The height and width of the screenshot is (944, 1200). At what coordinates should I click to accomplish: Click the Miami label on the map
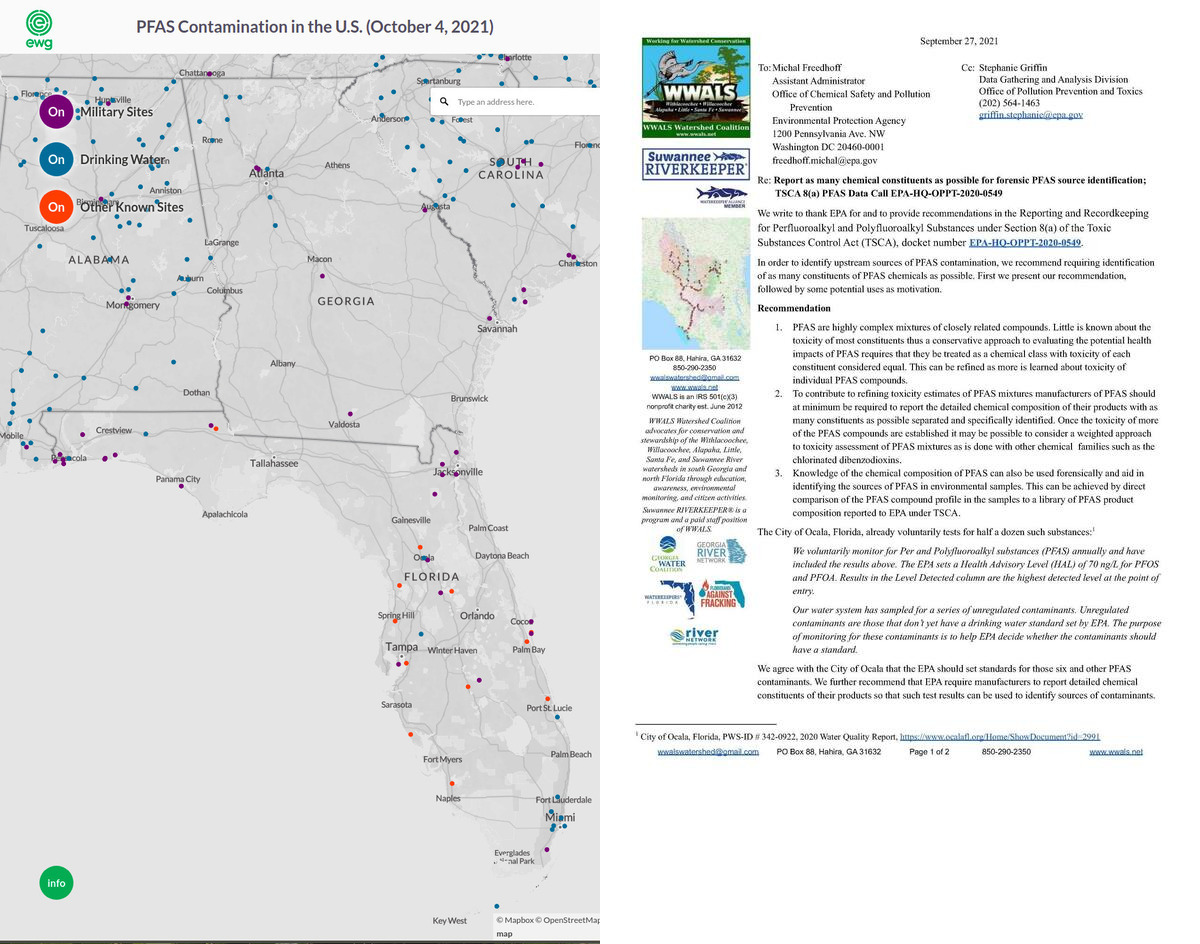pyautogui.click(x=560, y=818)
